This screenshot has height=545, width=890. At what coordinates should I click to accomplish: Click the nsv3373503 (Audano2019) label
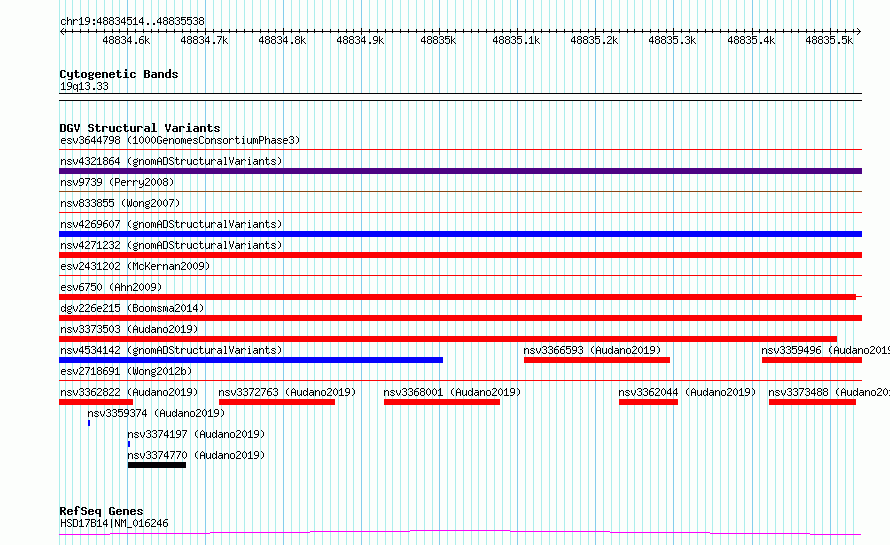[x=129, y=329]
